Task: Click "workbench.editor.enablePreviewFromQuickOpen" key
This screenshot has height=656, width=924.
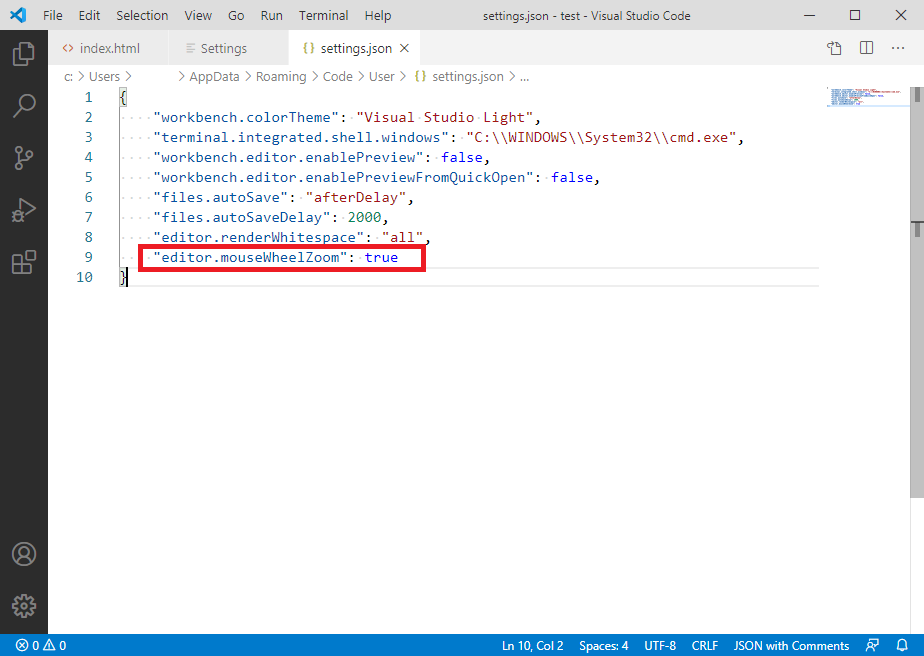Action: click(x=343, y=177)
